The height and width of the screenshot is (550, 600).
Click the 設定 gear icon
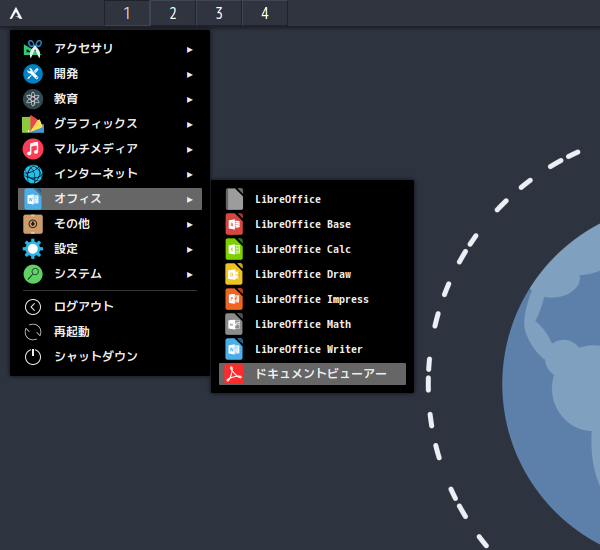coord(33,249)
